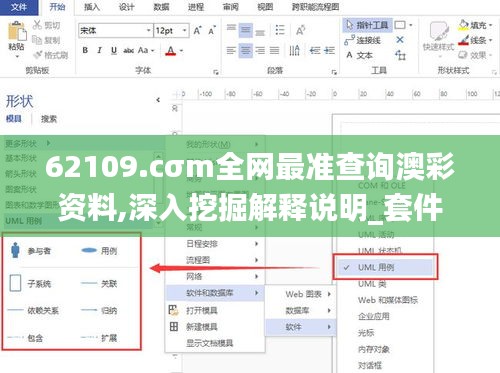Open the File (文件) tab
The image size is (500, 373).
19,7
